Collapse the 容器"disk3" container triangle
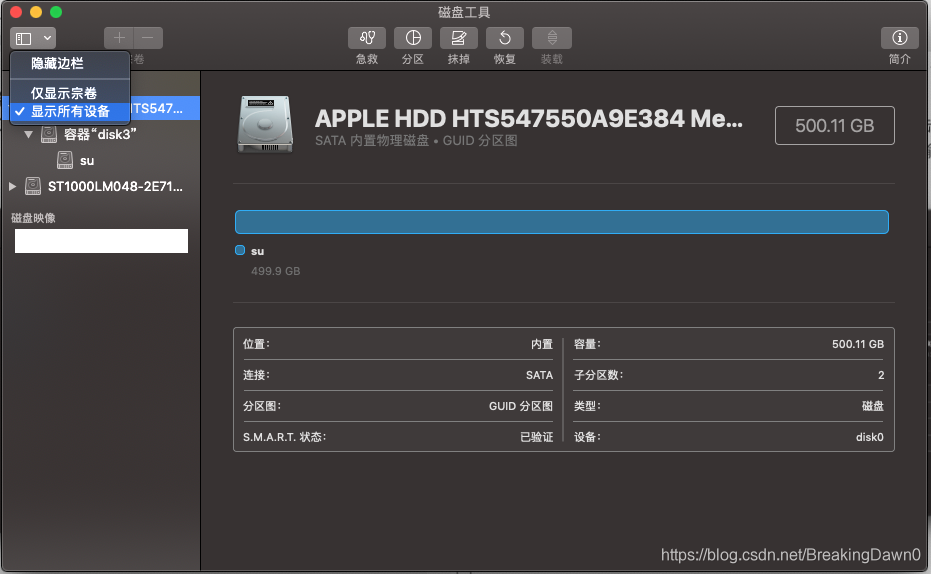 click(x=28, y=135)
